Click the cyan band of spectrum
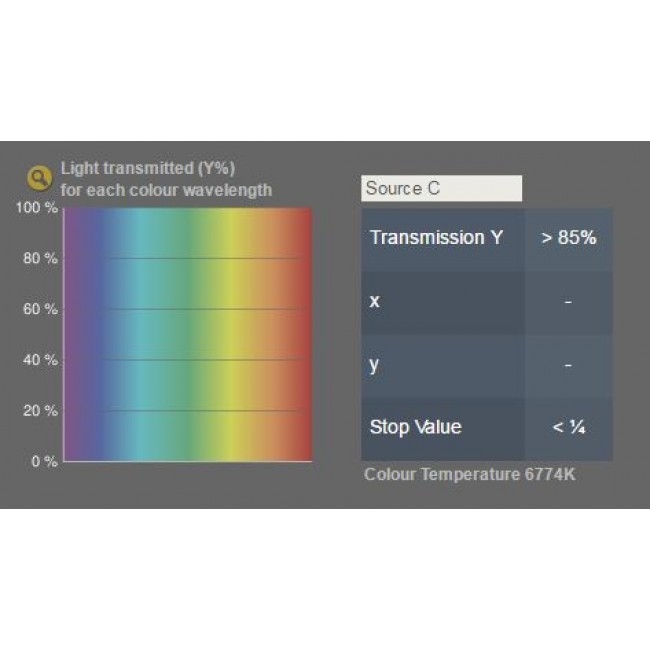 (143, 335)
